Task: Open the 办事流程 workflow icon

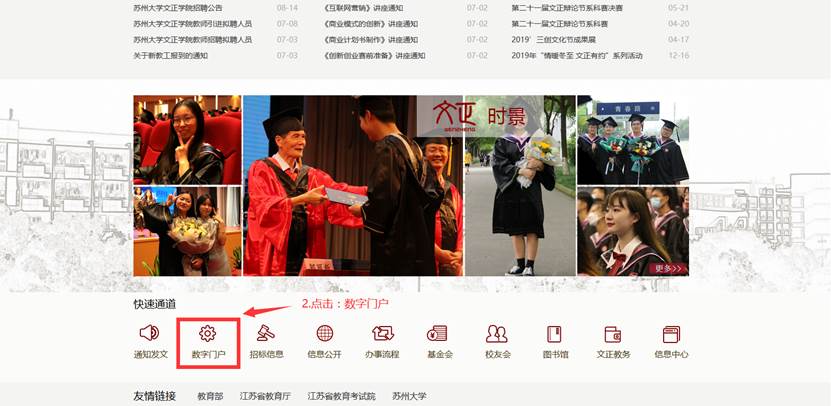Action: (382, 334)
